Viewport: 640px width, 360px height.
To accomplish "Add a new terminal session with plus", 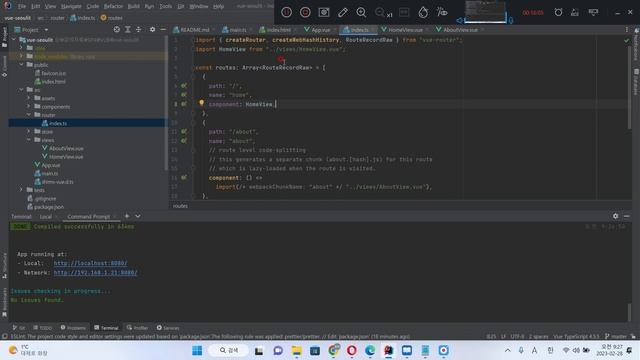I will pyautogui.click(x=127, y=216).
